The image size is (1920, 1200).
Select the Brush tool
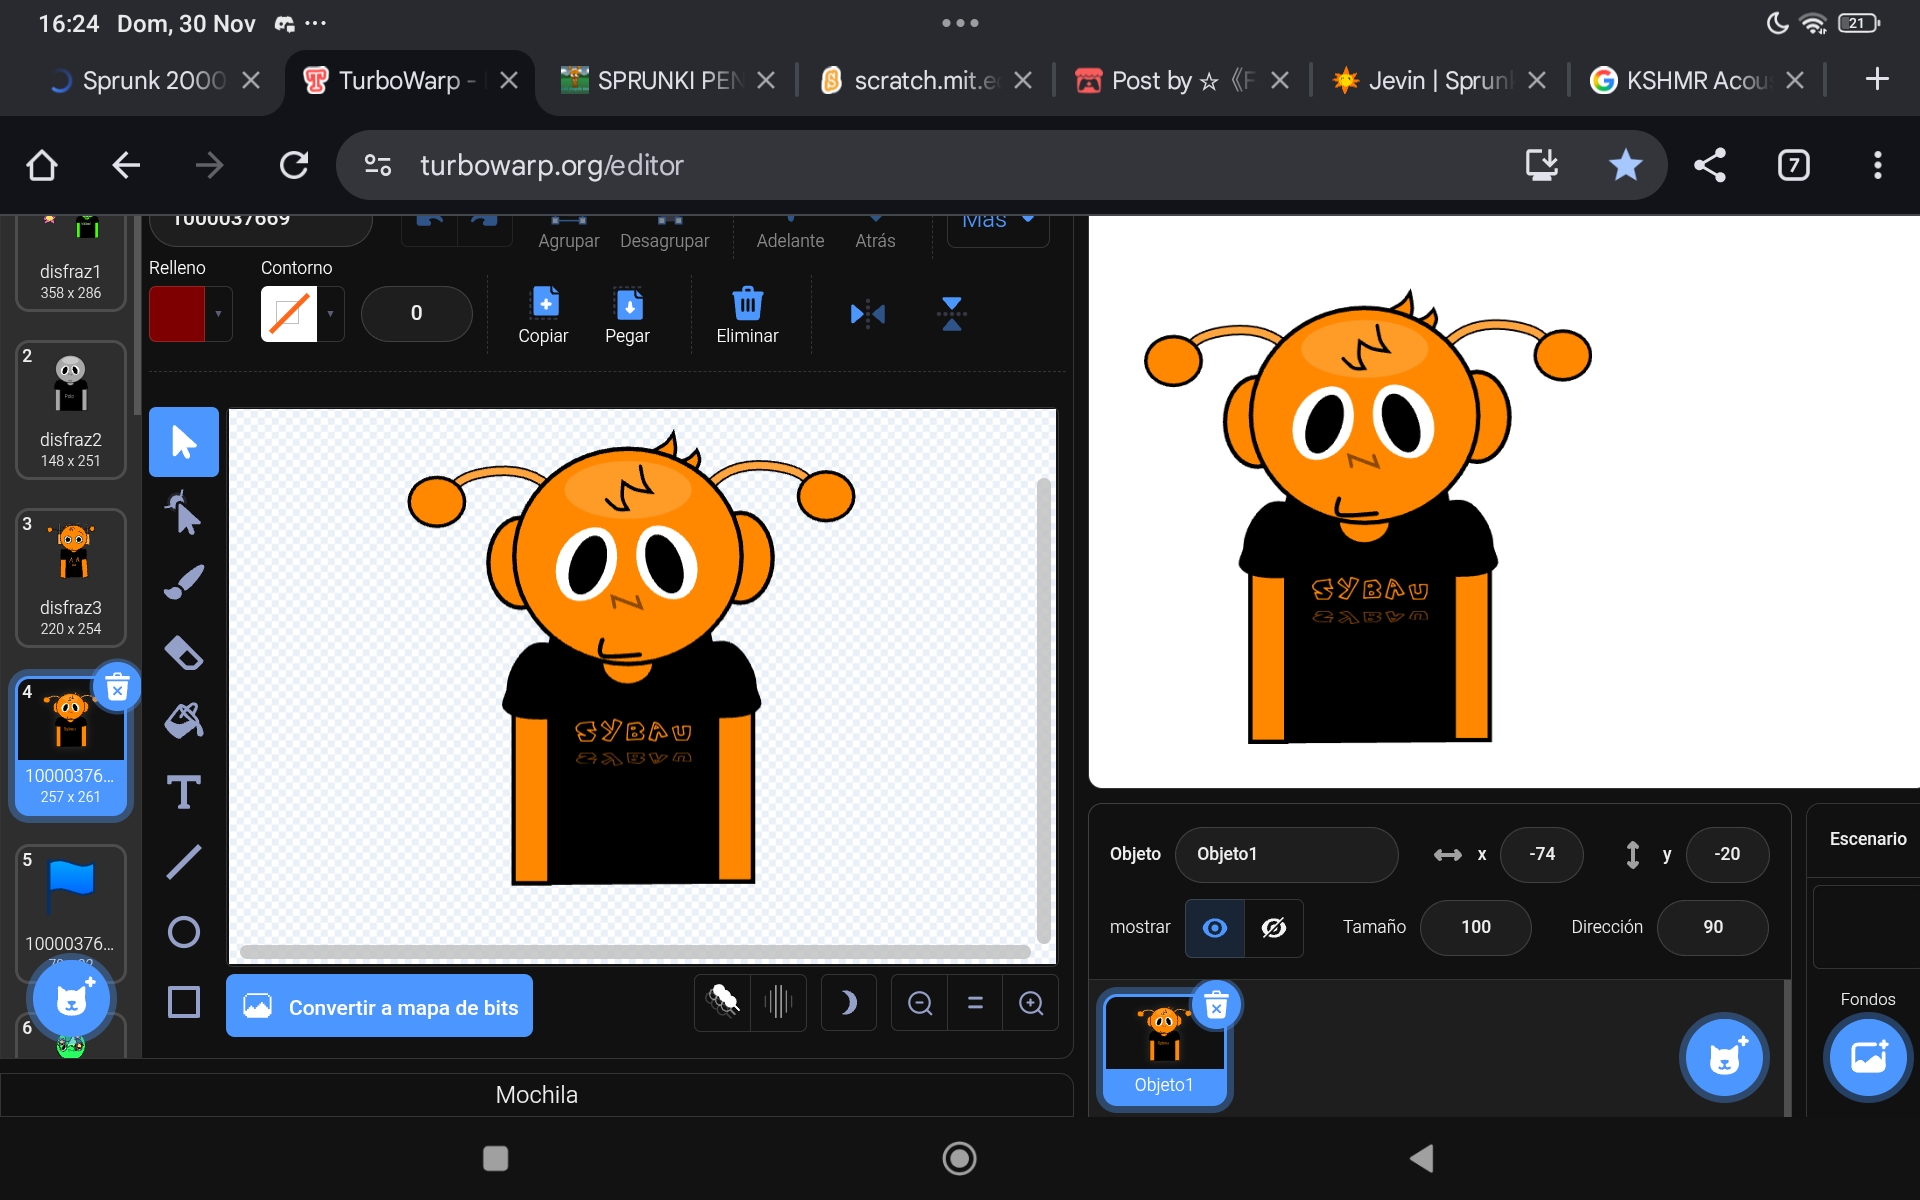(x=183, y=582)
